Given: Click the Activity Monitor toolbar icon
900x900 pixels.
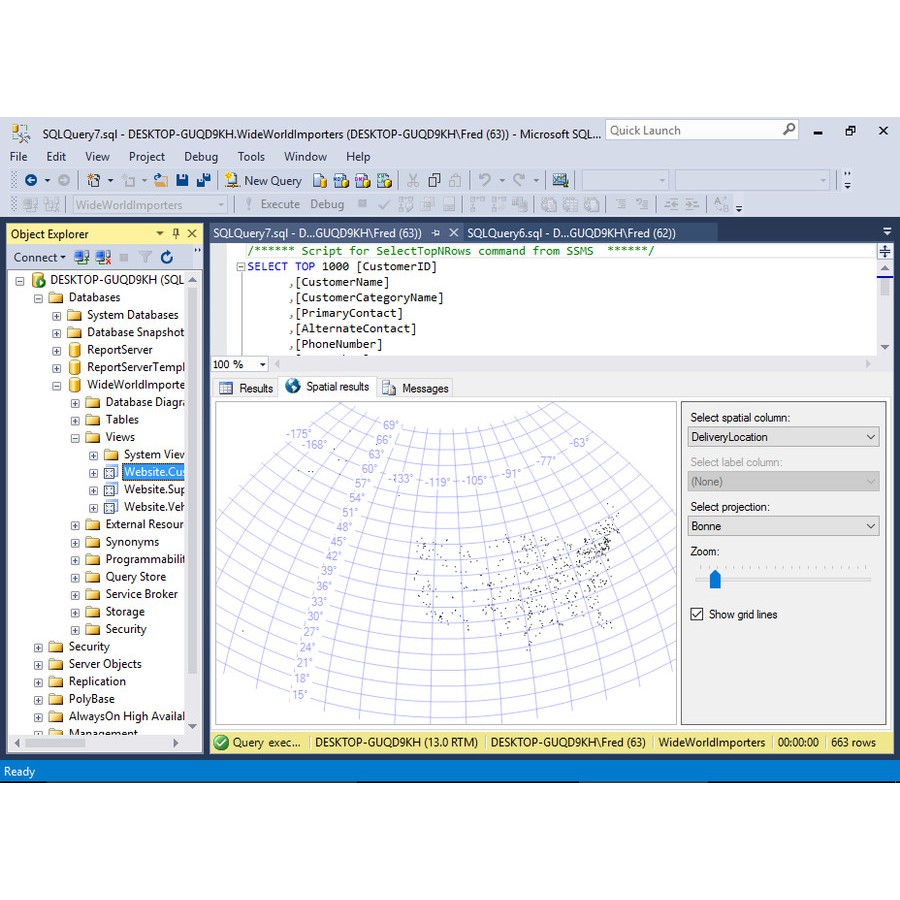Looking at the screenshot, I should pos(560,181).
